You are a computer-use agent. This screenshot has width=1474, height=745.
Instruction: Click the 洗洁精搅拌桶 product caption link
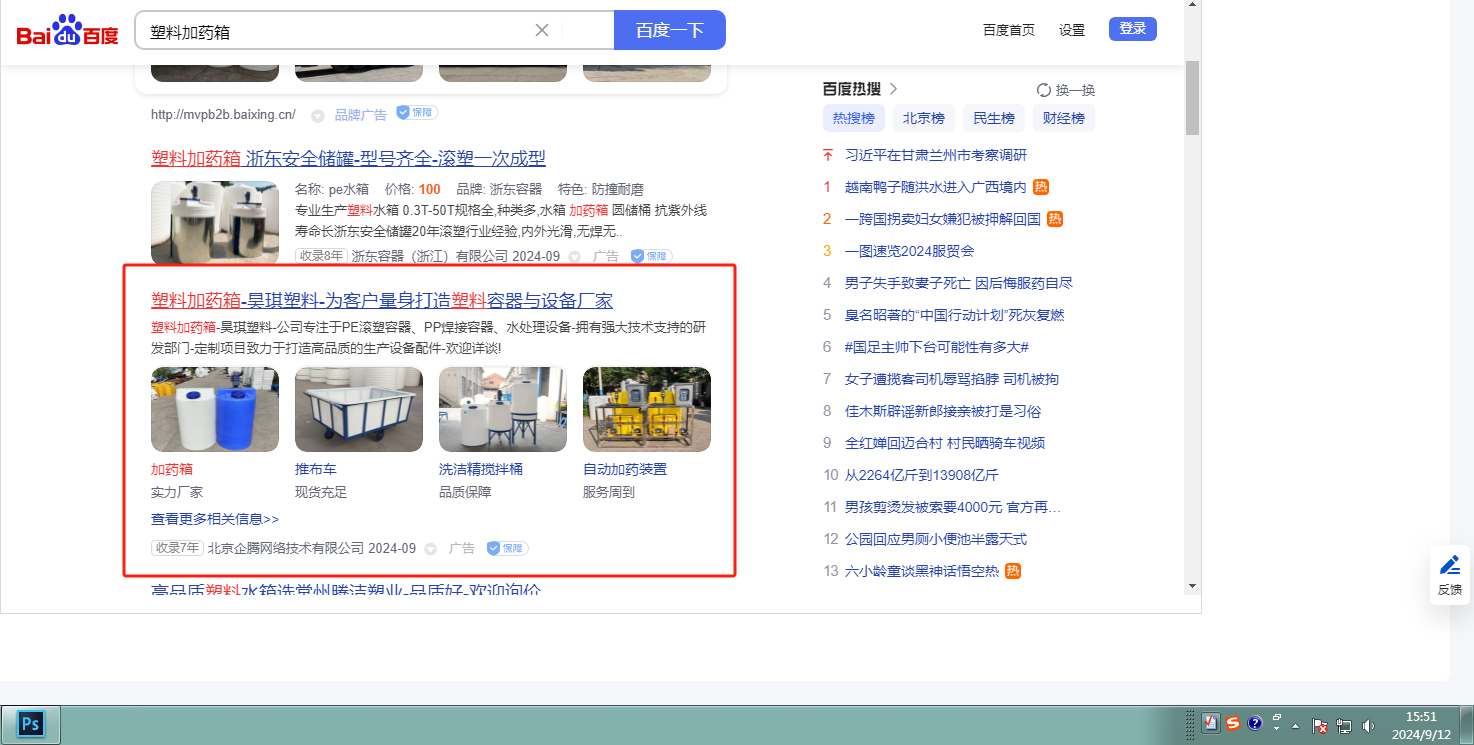[481, 469]
